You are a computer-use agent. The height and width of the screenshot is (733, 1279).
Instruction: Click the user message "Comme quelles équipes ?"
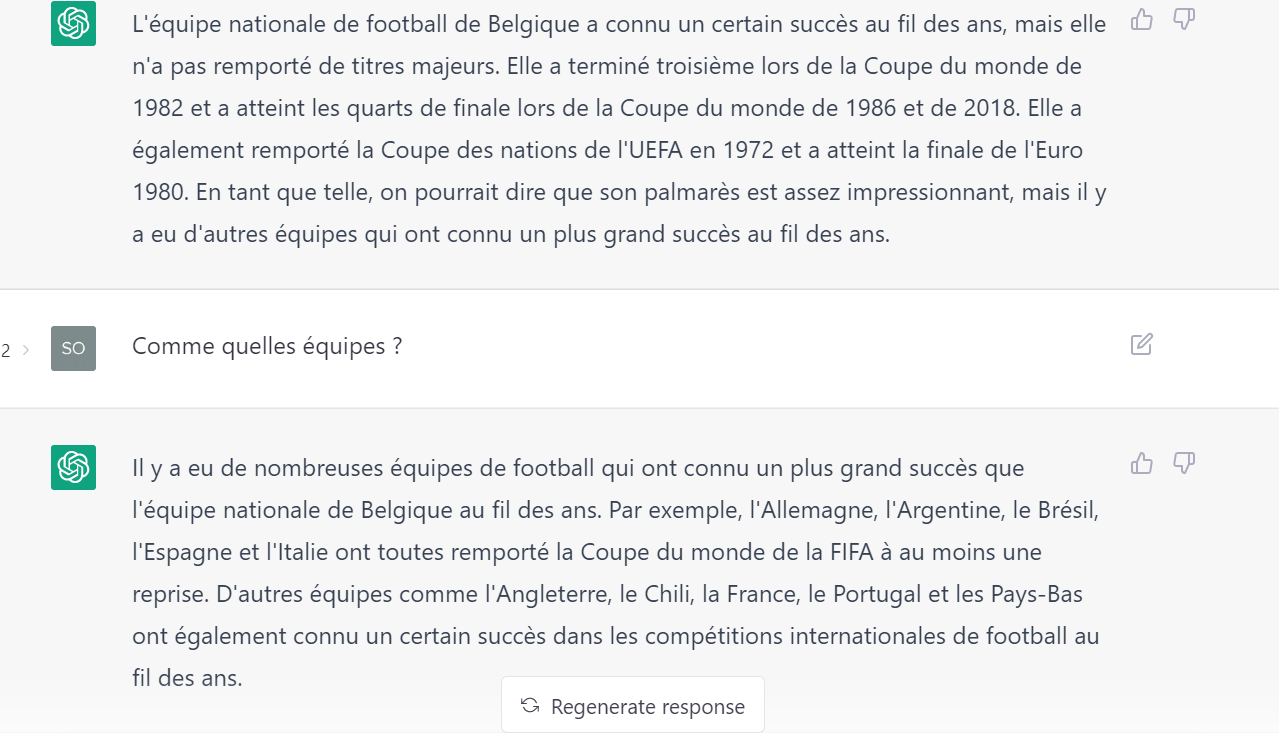[267, 347]
